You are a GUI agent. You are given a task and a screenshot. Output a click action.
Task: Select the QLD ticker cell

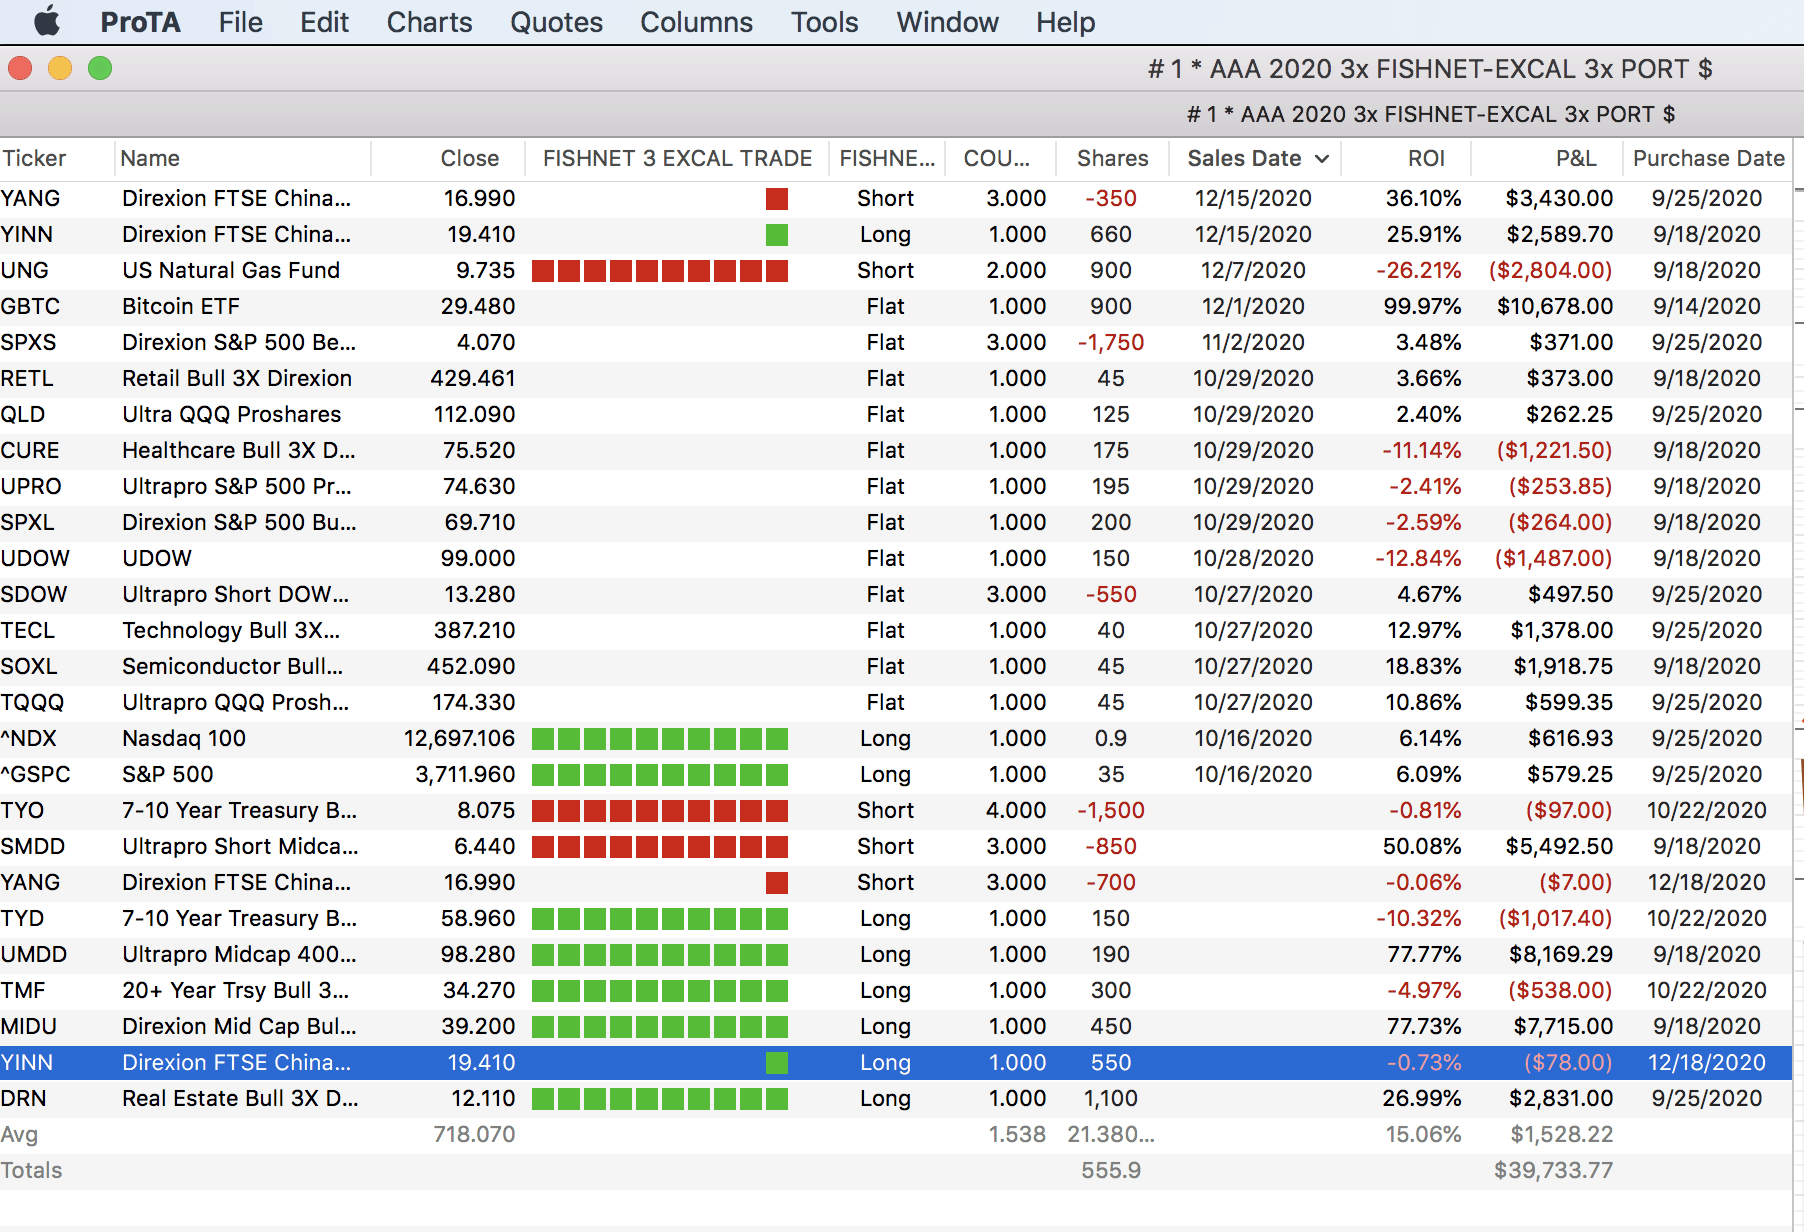coord(23,414)
